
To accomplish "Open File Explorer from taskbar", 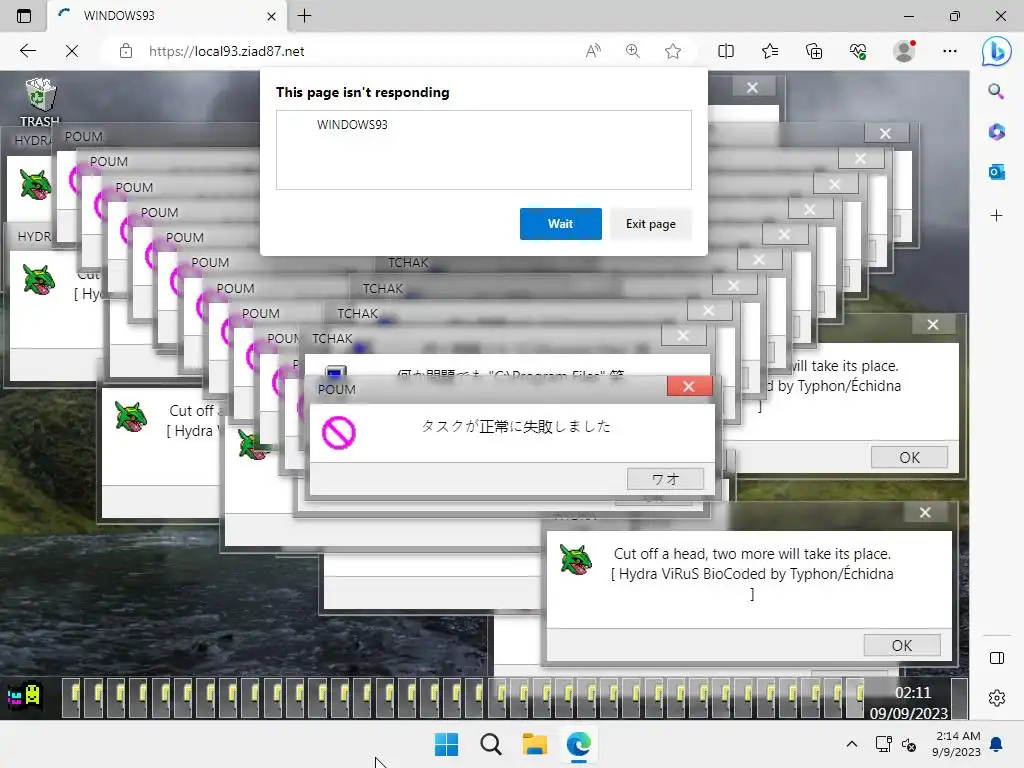I will click(x=535, y=744).
